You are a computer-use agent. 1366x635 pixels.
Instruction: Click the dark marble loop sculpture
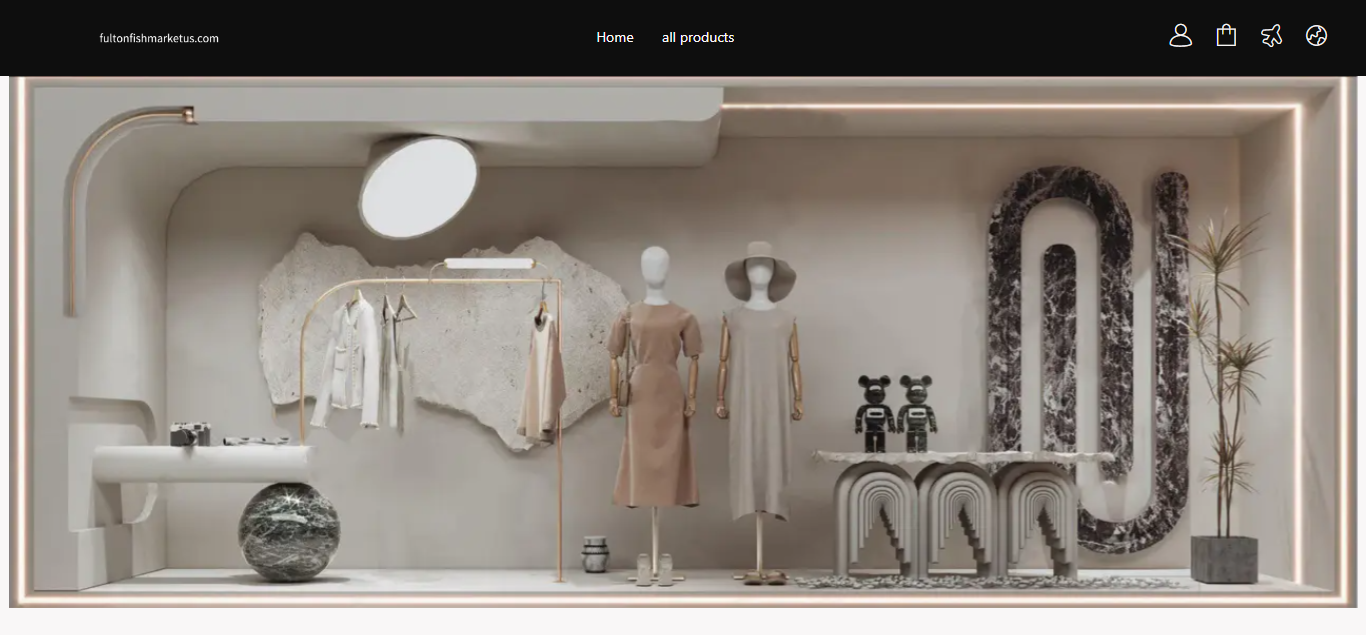pyautogui.click(x=1090, y=350)
